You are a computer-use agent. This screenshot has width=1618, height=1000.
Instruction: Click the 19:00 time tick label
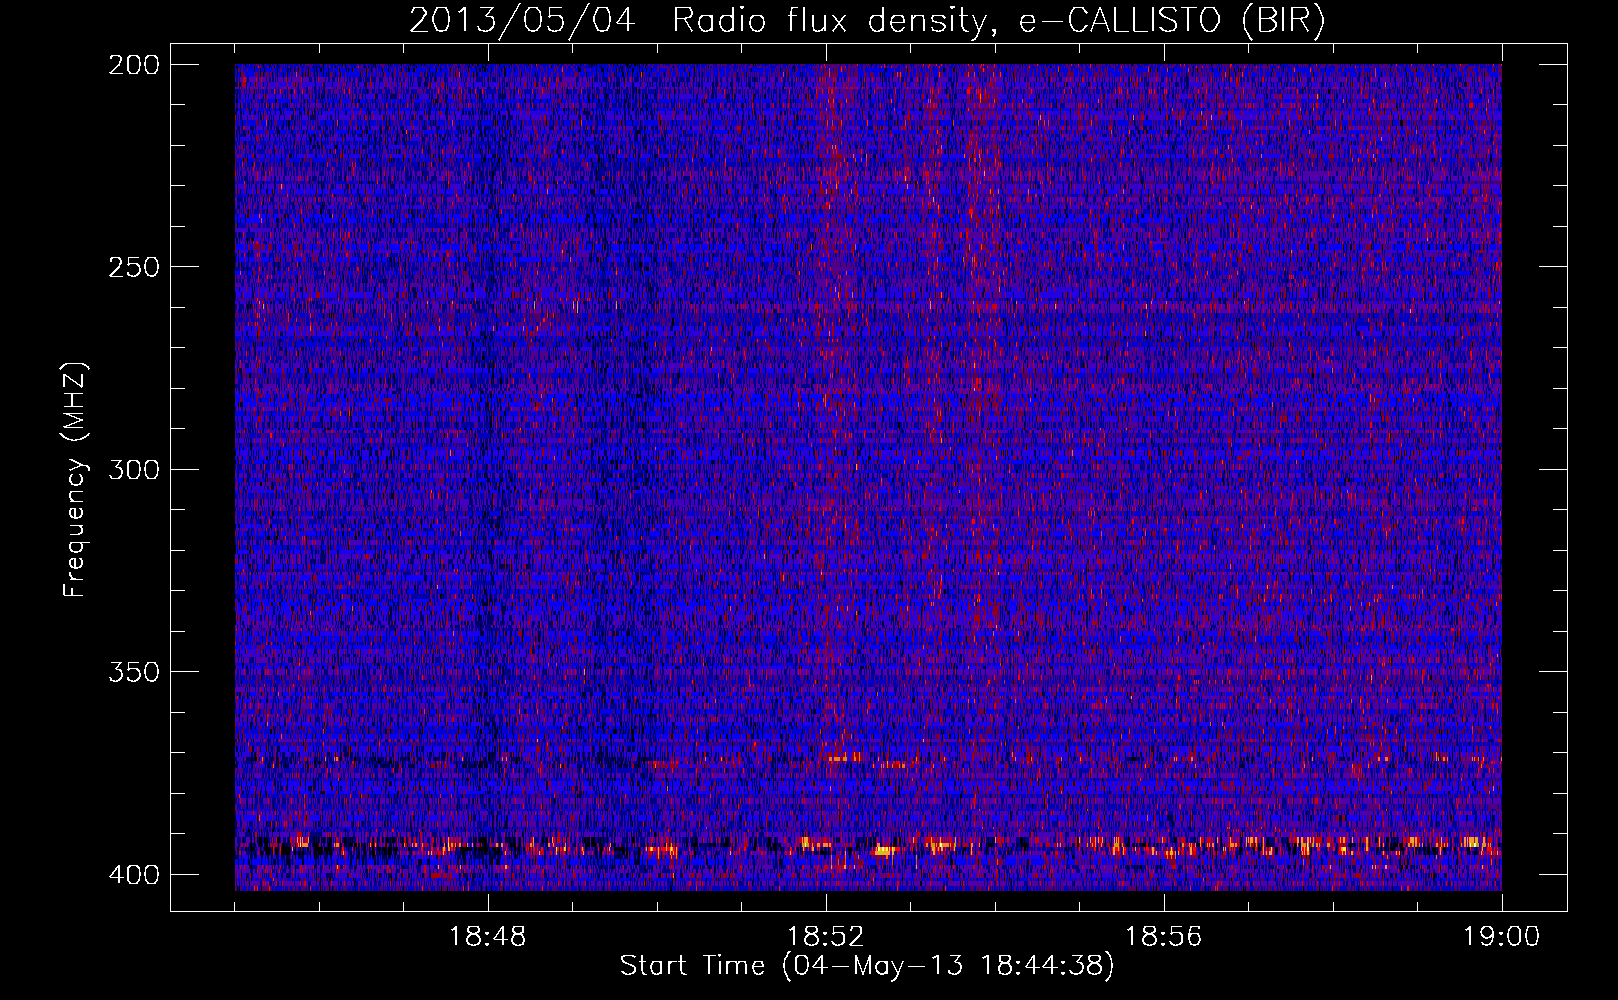(1502, 937)
